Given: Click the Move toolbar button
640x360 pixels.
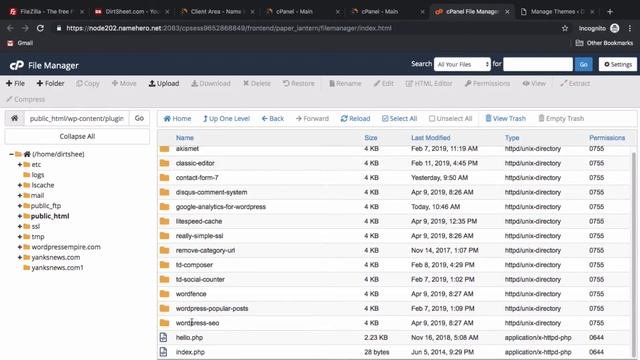Looking at the screenshot, I should pyautogui.click(x=124, y=83).
